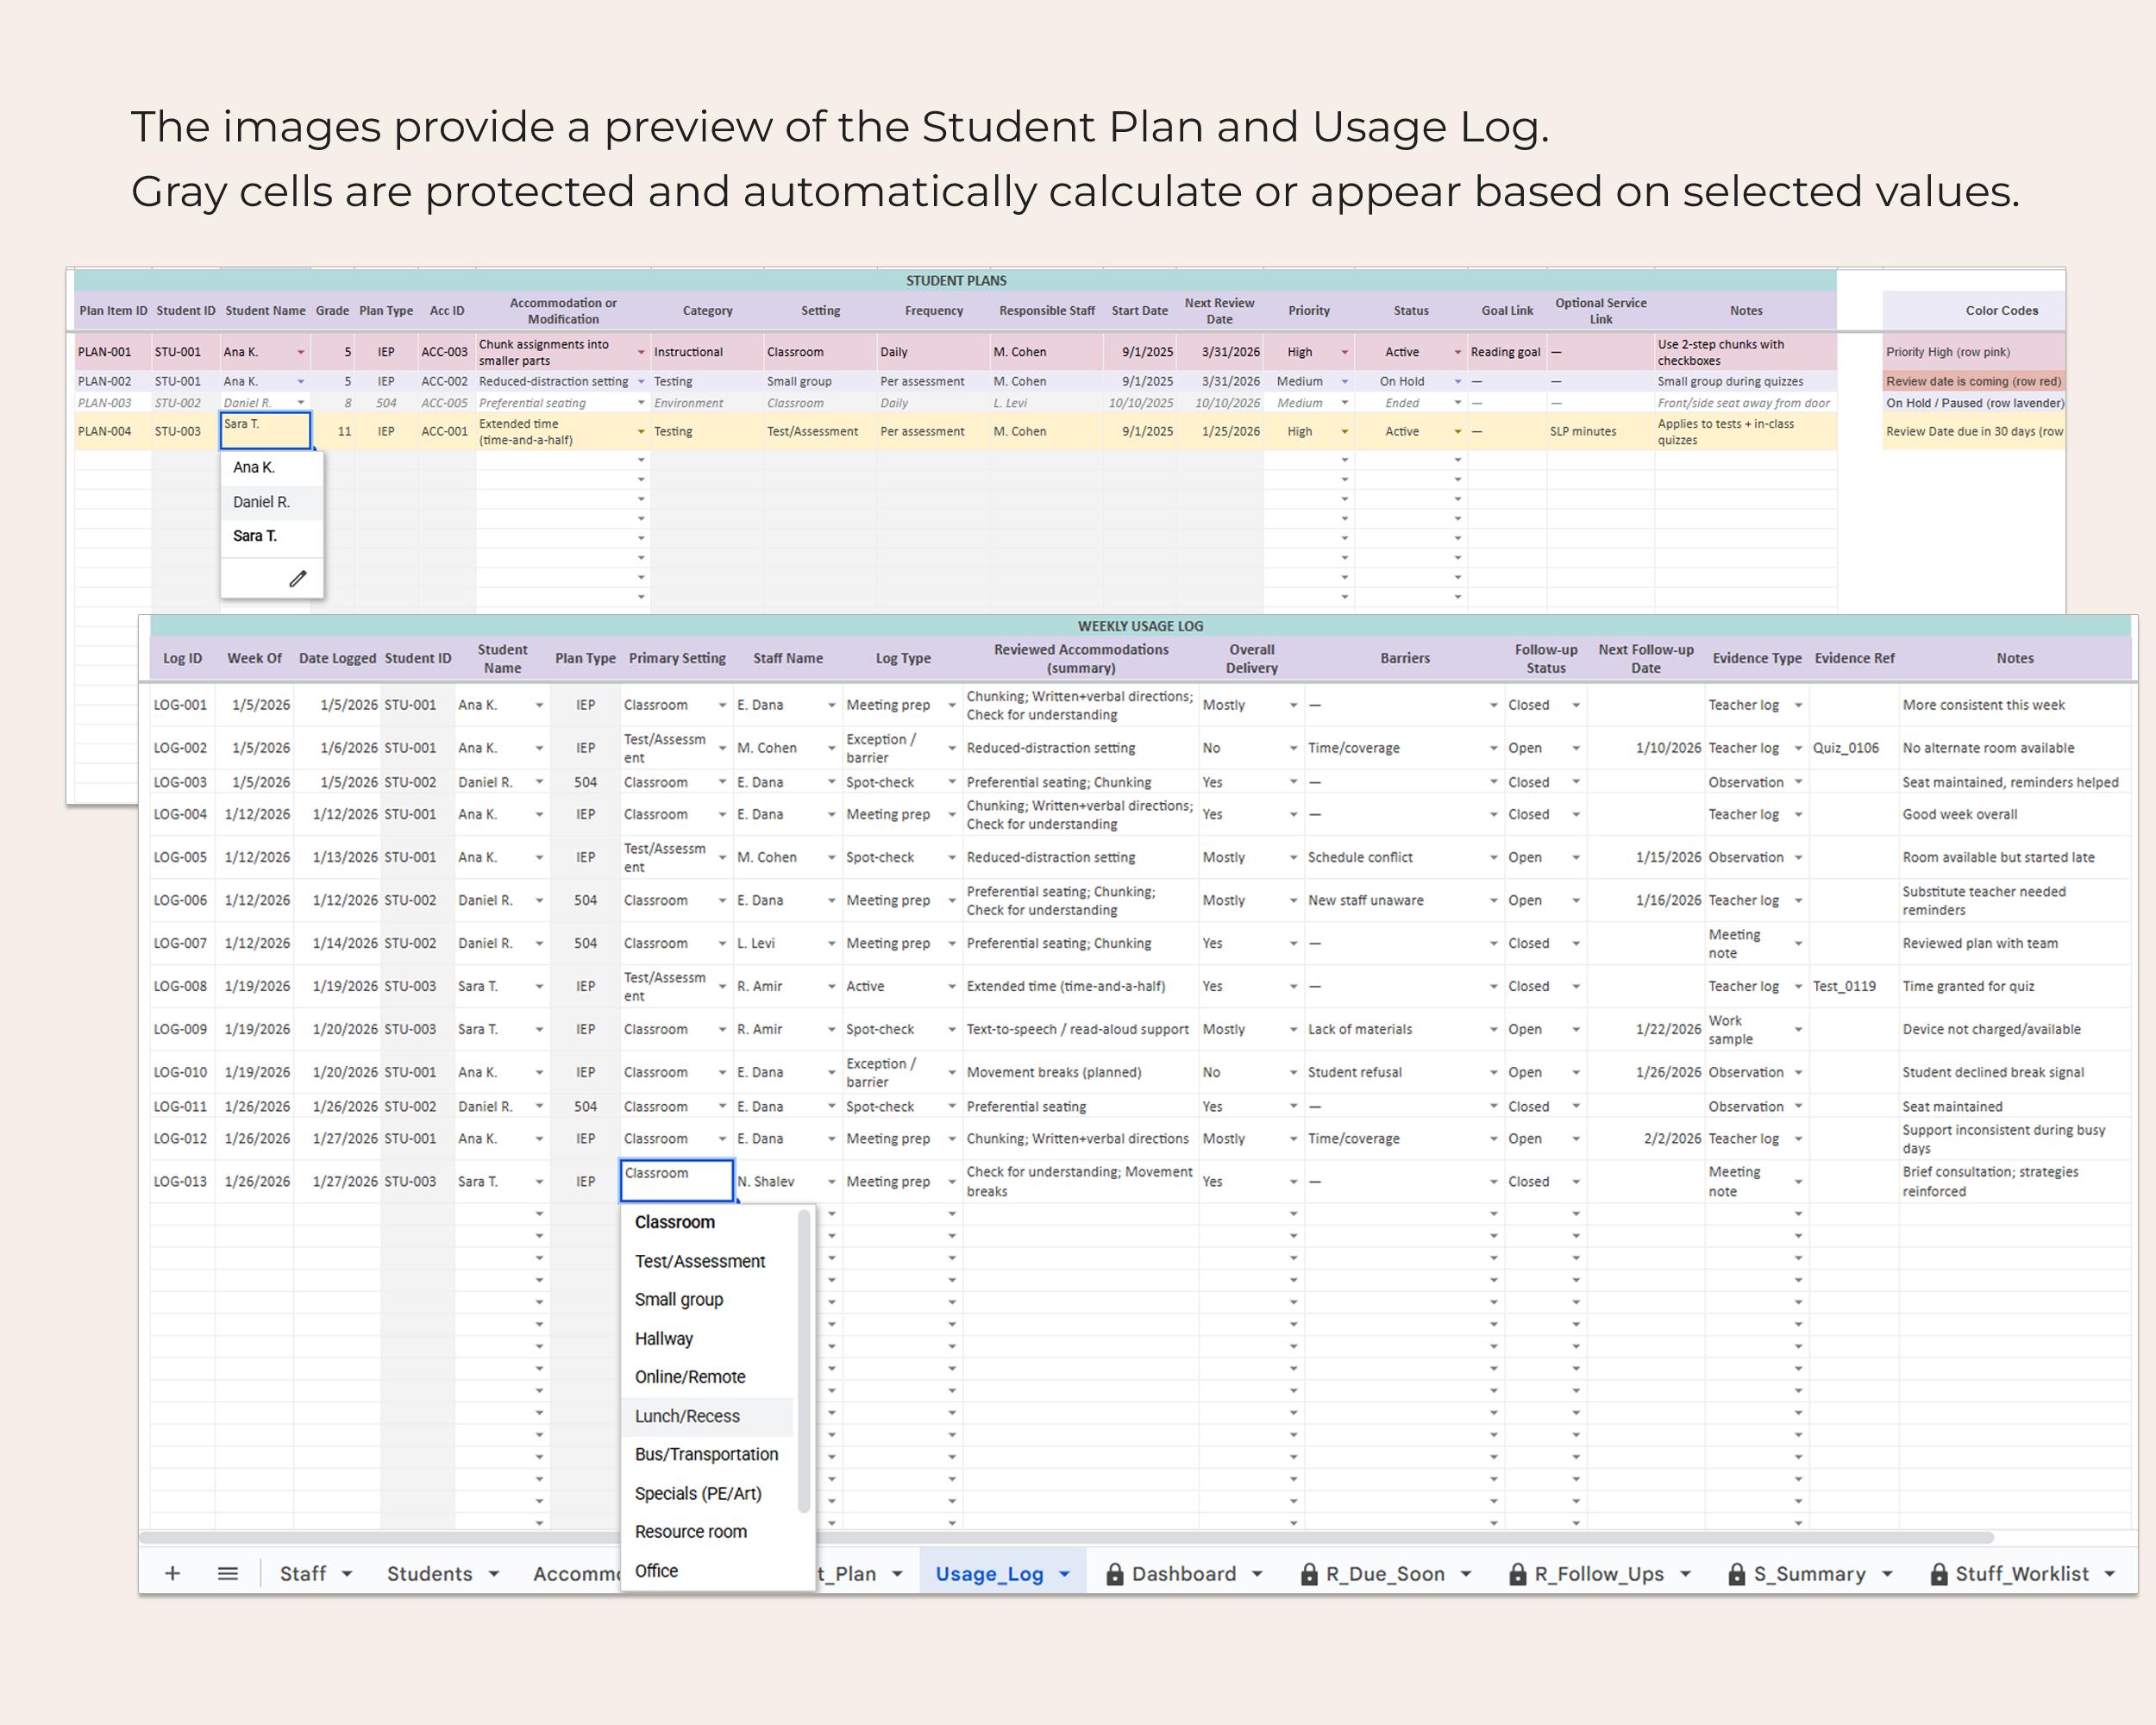
Task: Select Hallway in Primary Setting list
Action: [708, 1338]
